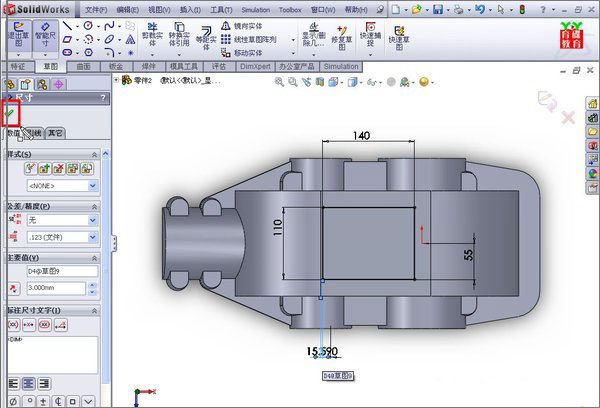Click the Save icon in top toolbar
This screenshot has height=408, width=600.
click(438, 9)
